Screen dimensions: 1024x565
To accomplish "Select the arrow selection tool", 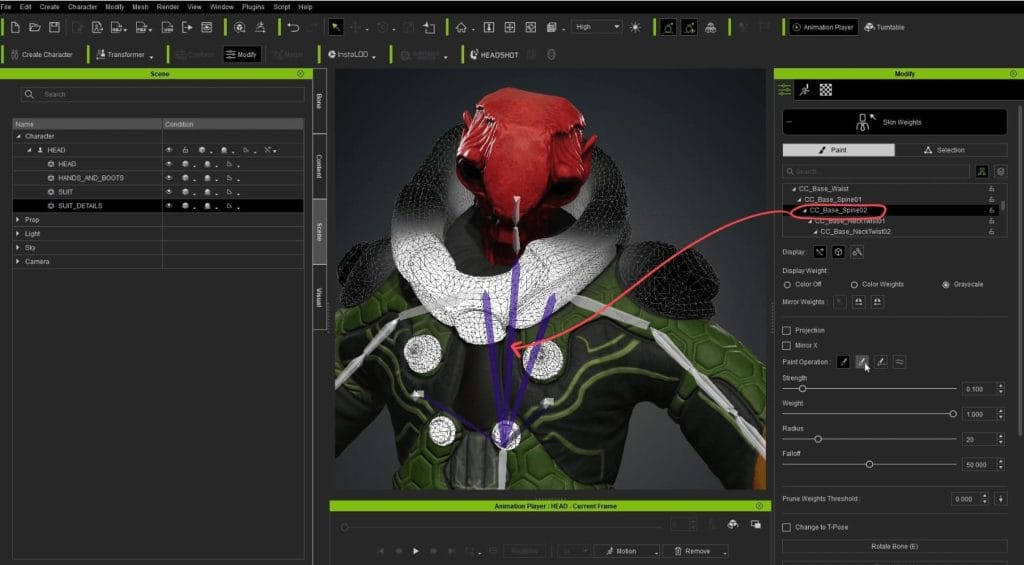I will [x=336, y=27].
